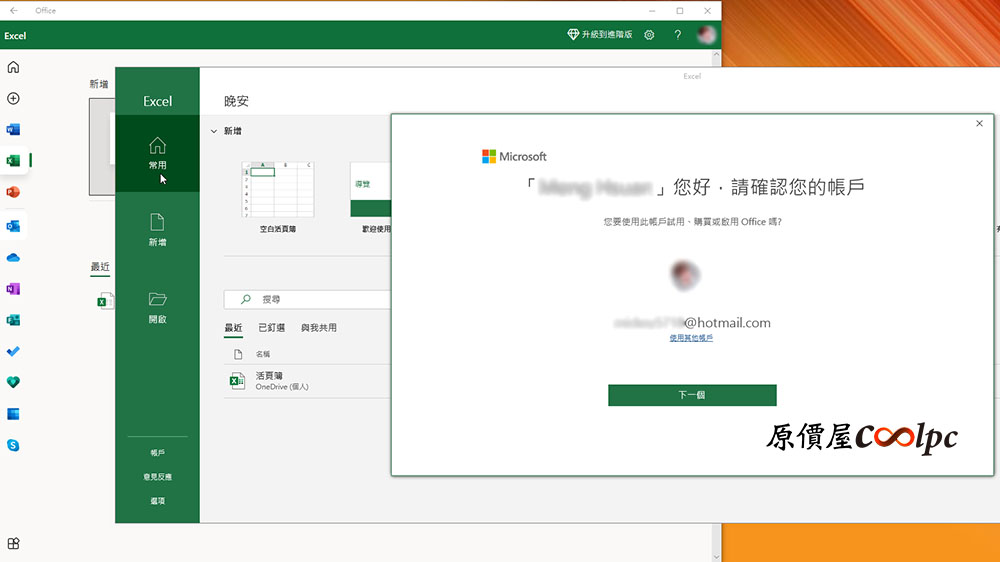
Task: Open 選項 Options in Excel sidebar
Action: point(158,501)
